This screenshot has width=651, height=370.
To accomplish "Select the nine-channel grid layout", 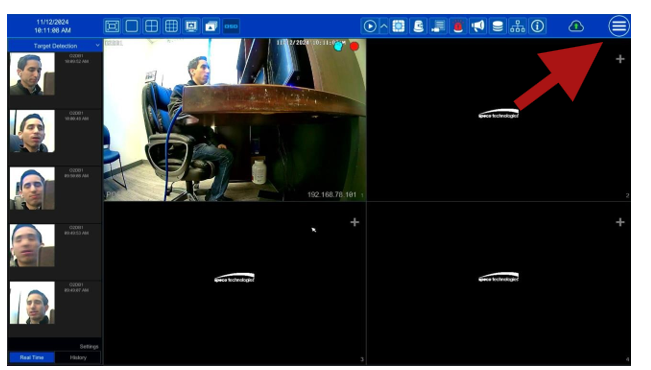I will pos(171,26).
